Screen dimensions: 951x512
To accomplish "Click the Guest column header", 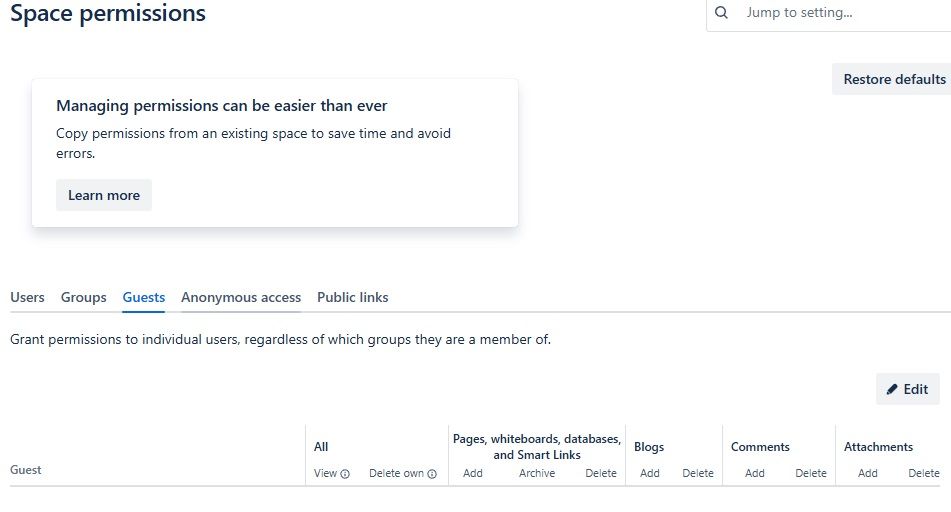I will coord(26,469).
